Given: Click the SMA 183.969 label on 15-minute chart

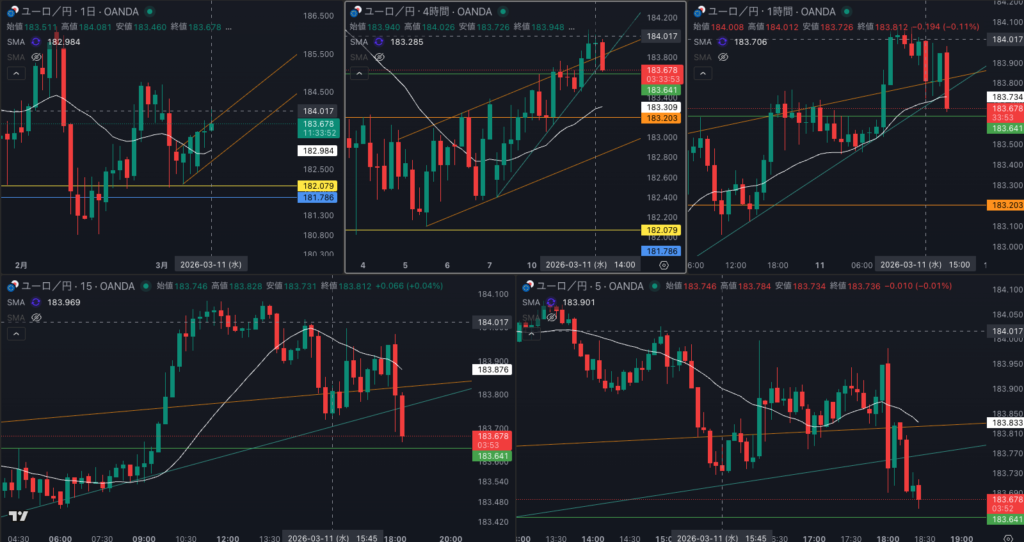Looking at the screenshot, I should [63, 302].
